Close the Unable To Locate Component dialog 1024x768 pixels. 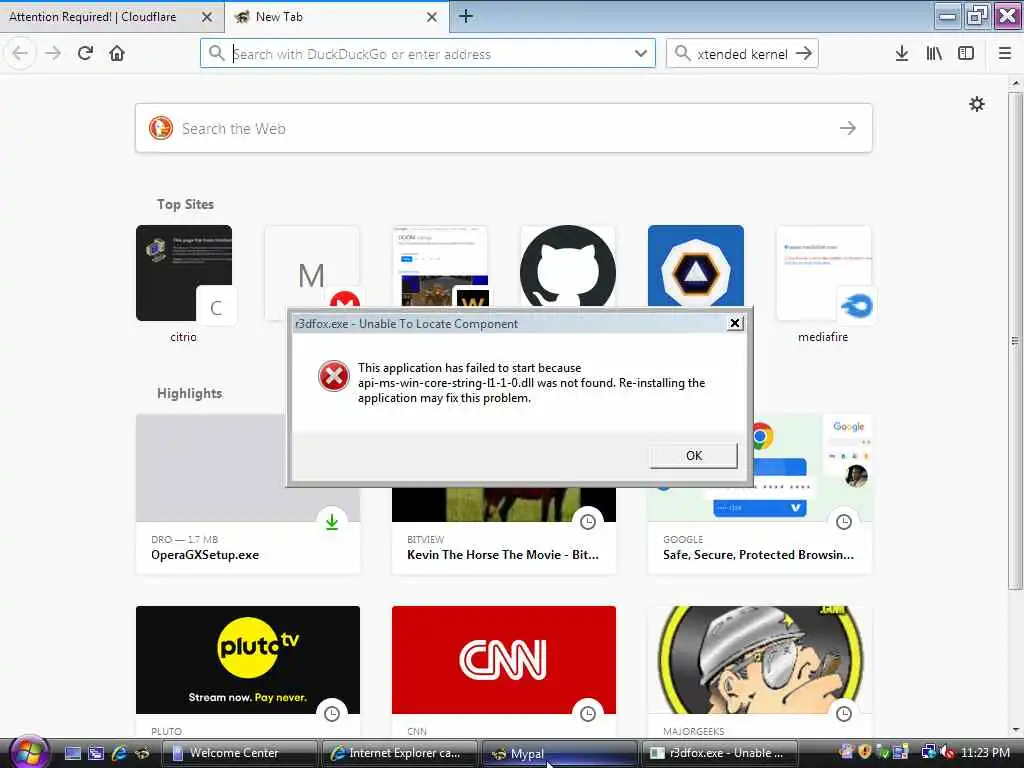735,323
